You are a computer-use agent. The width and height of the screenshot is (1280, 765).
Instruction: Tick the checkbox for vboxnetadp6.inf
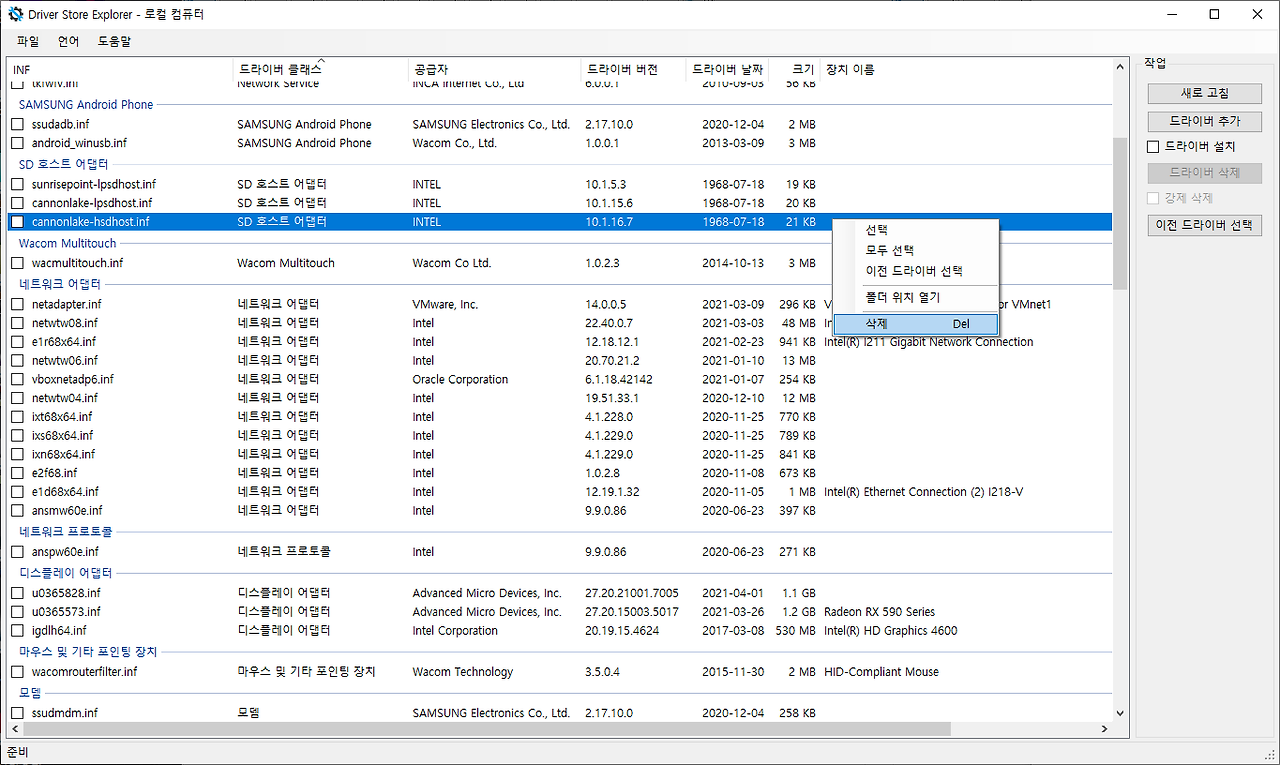(x=17, y=380)
